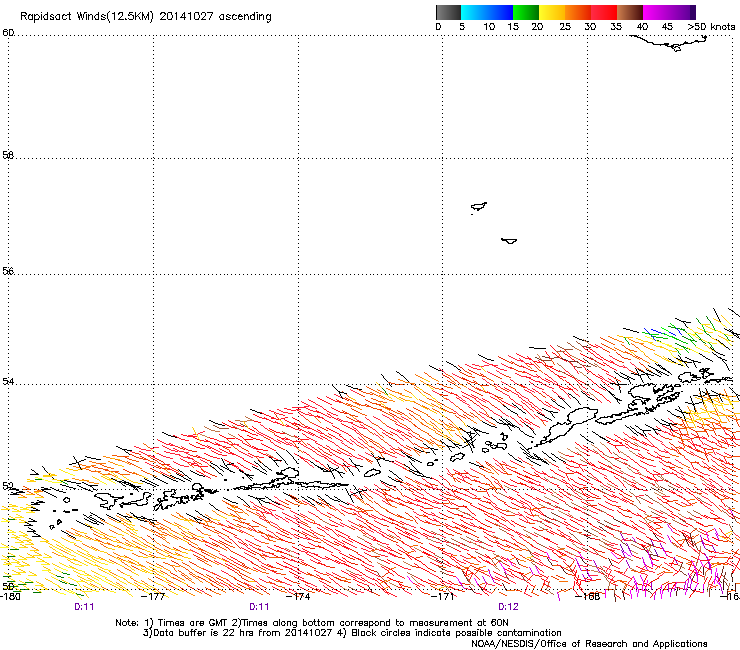Click the first D:11 time label at left
Viewport: 740px width, 650px height.
[84, 607]
